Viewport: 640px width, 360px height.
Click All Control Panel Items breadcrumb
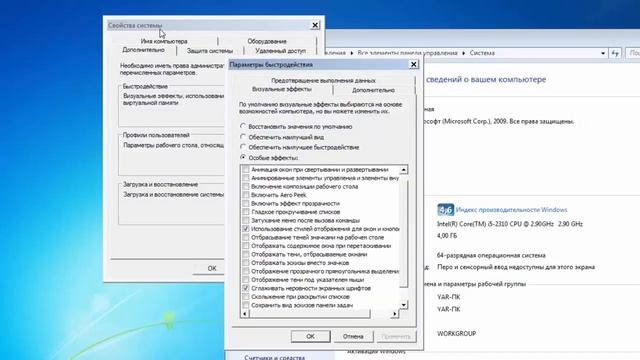[x=407, y=53]
